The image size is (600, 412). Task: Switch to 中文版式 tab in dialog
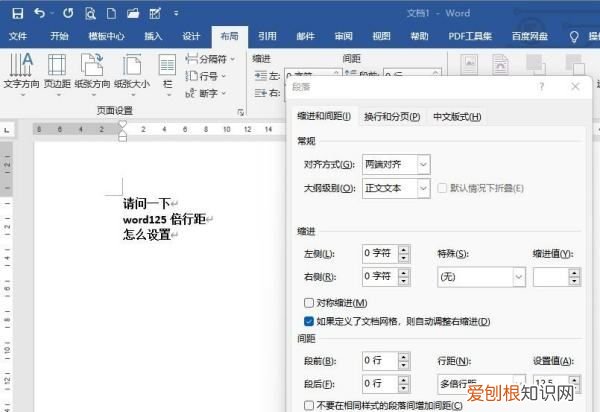pyautogui.click(x=457, y=117)
